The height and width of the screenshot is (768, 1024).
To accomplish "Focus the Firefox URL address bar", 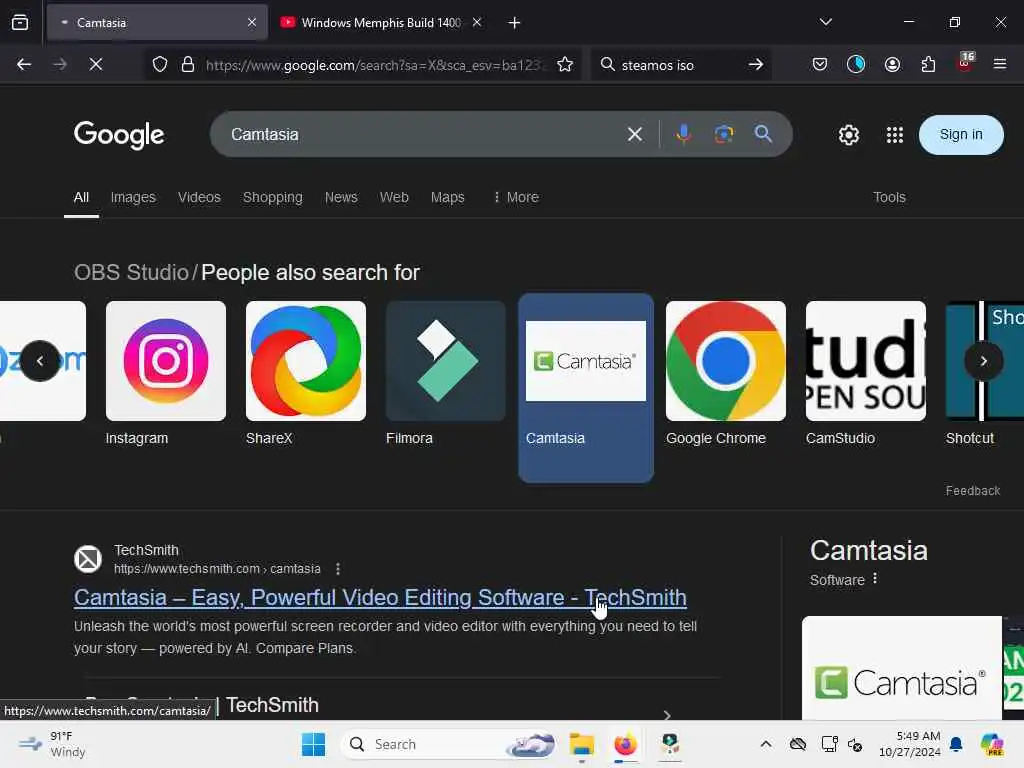I will click(x=376, y=65).
